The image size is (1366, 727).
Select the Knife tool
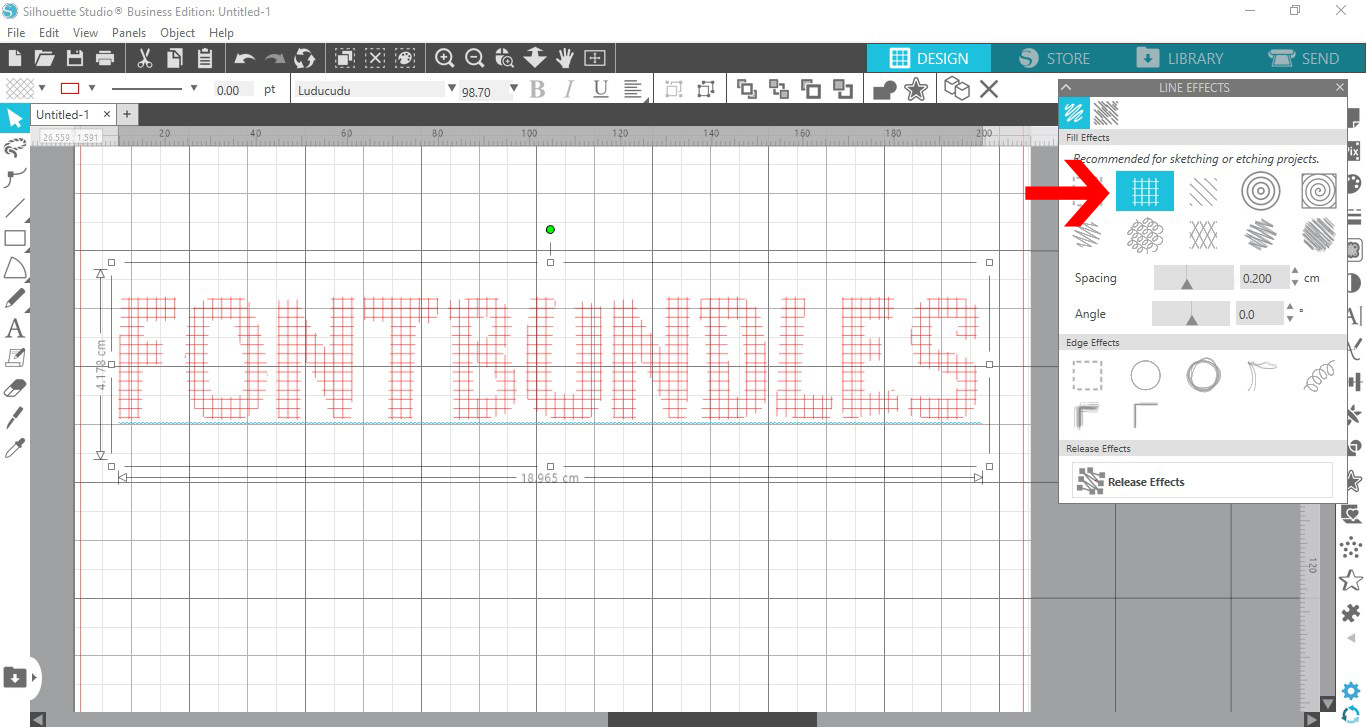(14, 417)
